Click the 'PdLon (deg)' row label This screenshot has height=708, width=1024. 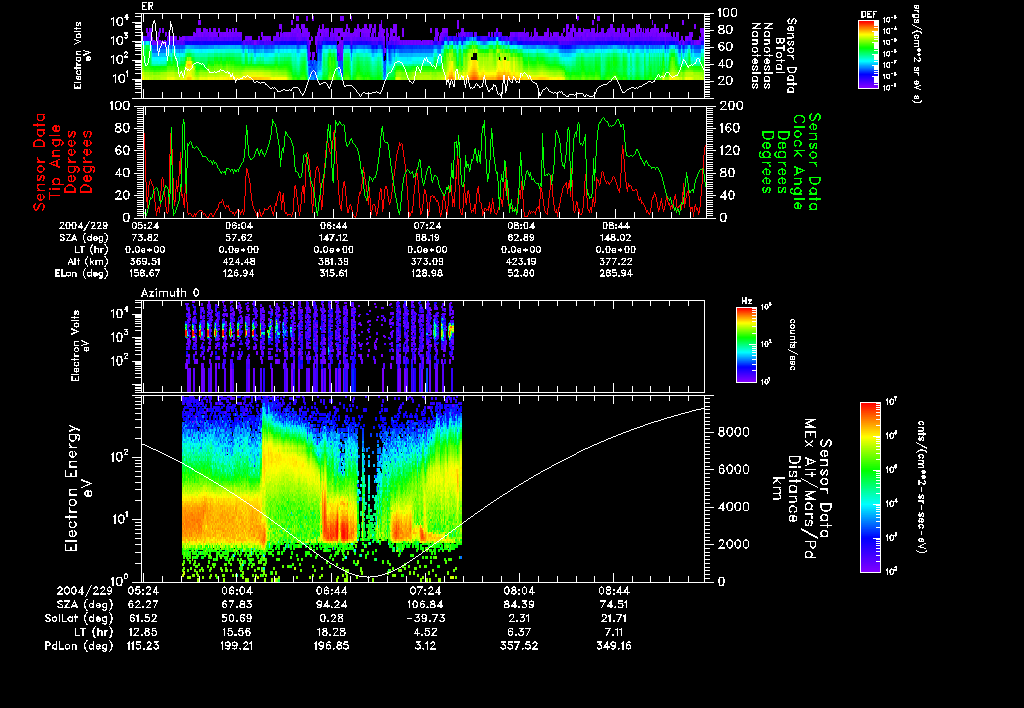coord(79,646)
